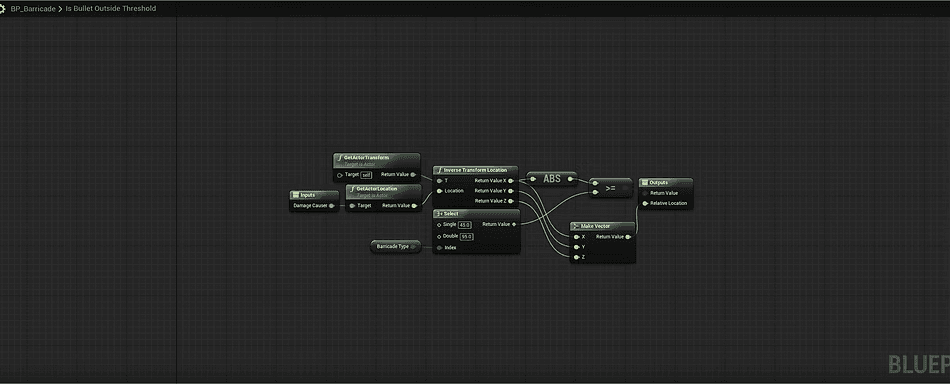950x384 pixels.
Task: Click the Barricade Type output pin
Action: (x=413, y=247)
